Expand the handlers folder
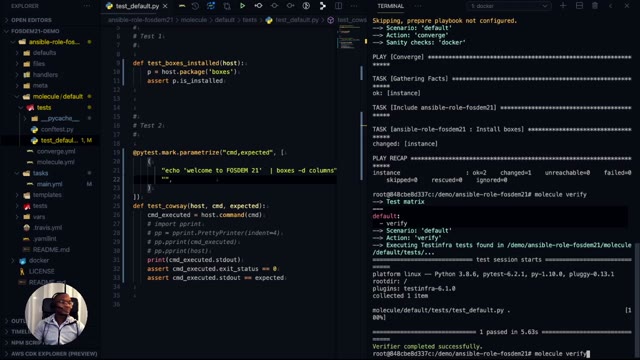The image size is (640, 360). (x=45, y=75)
